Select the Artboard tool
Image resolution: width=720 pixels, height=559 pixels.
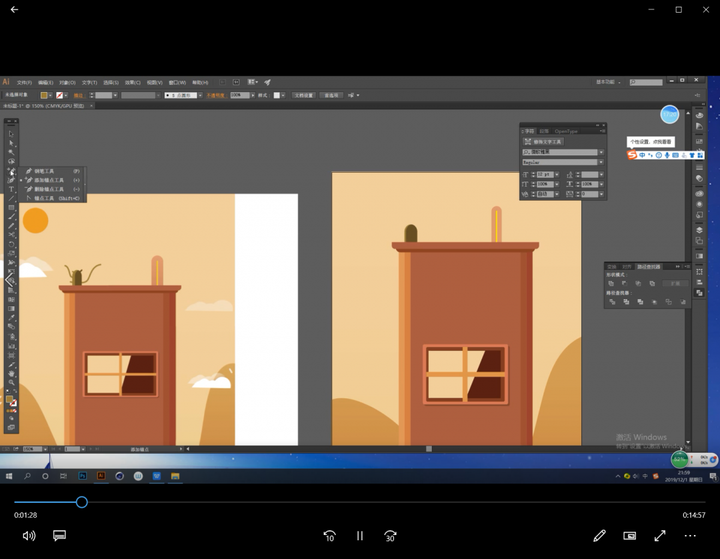11,355
